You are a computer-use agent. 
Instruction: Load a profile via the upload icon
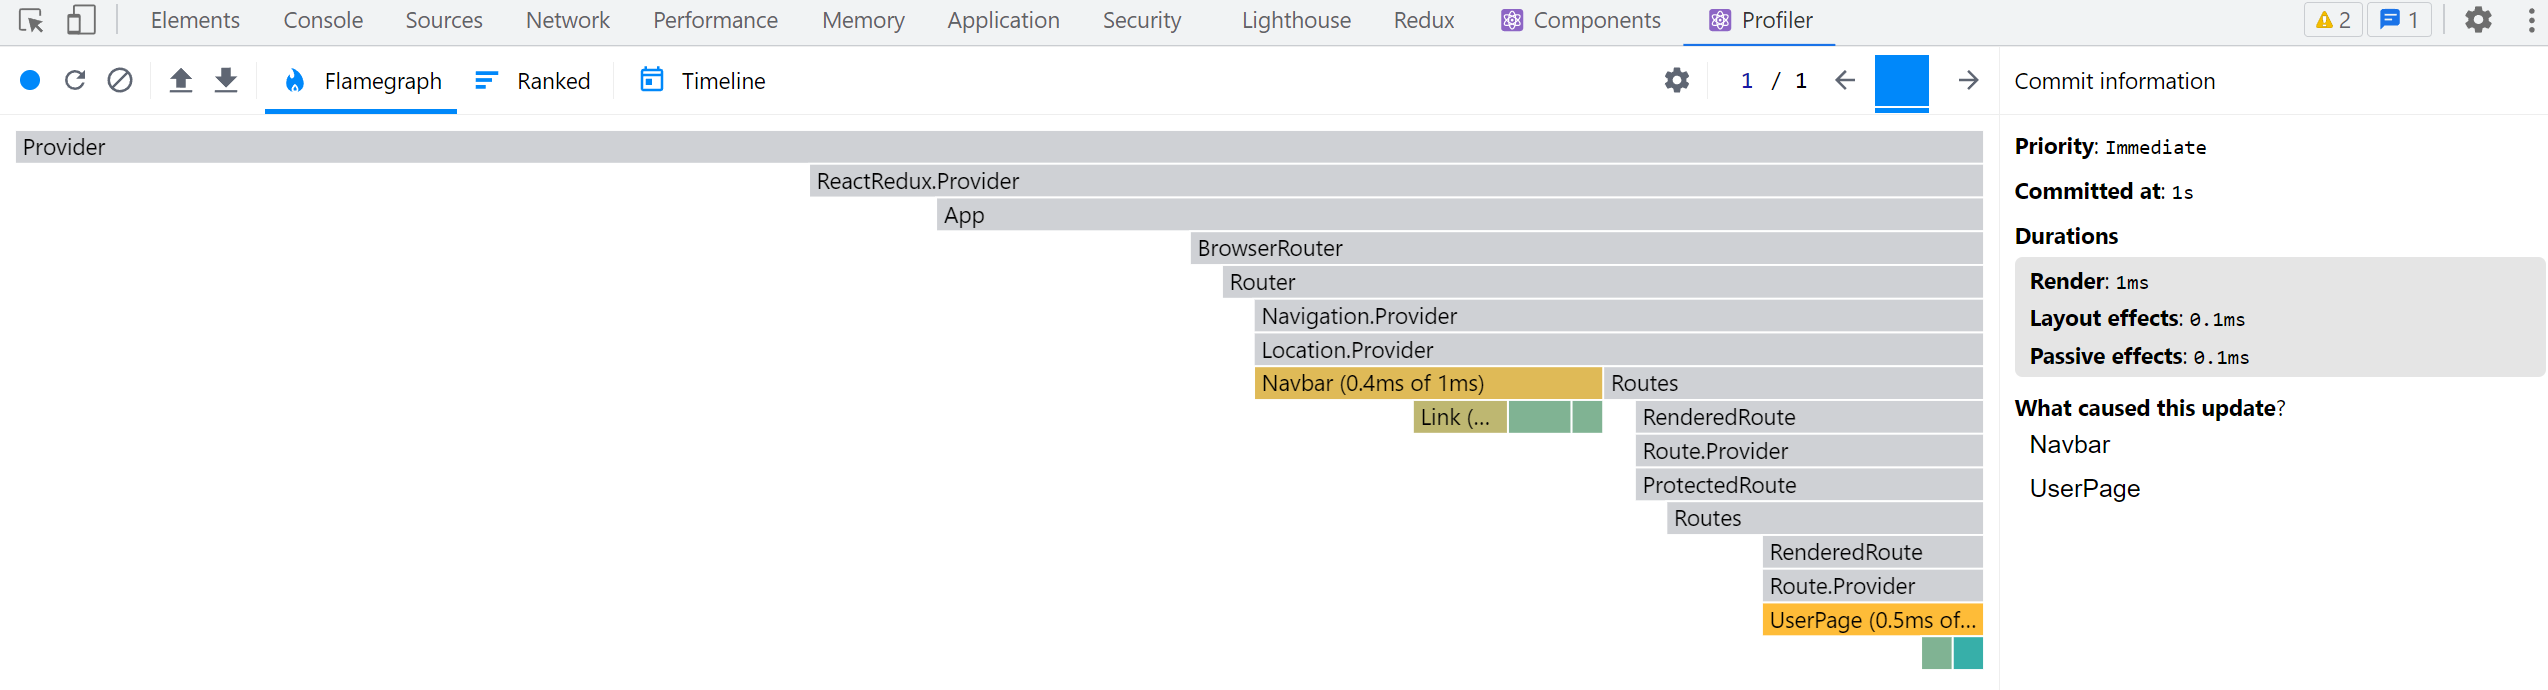[x=181, y=80]
